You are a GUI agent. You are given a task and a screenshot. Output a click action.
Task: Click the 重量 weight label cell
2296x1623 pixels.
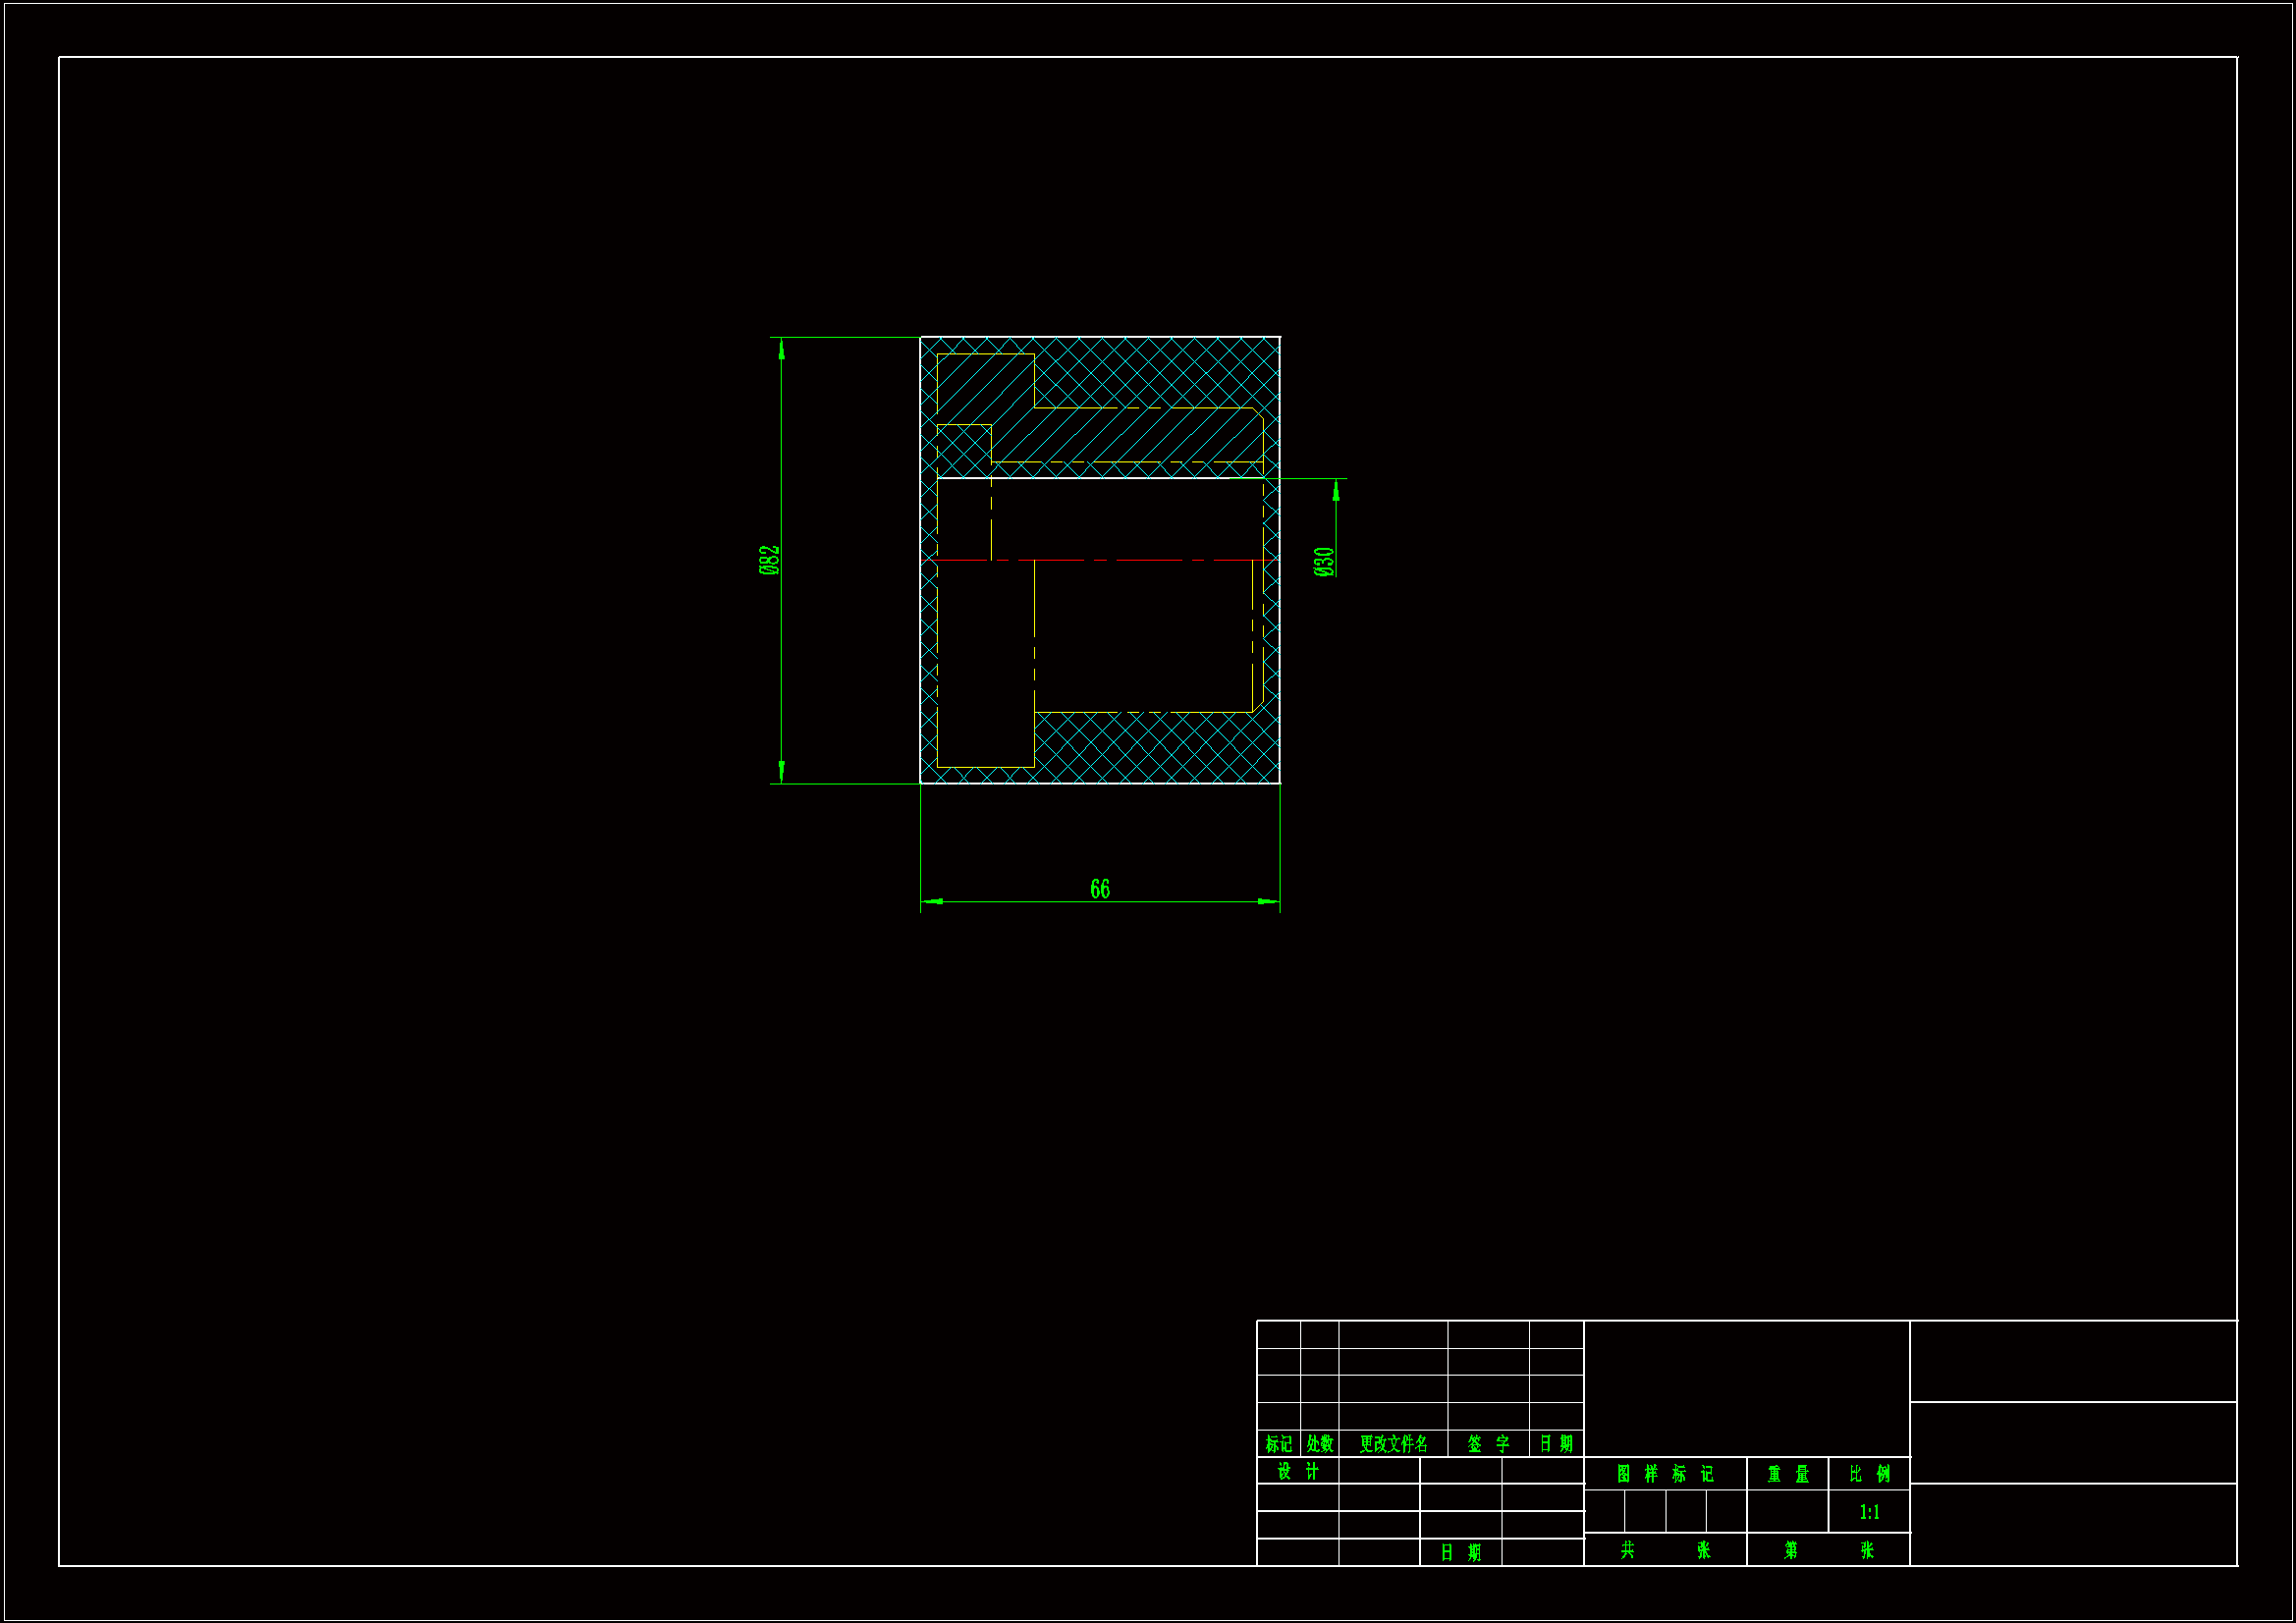coord(1788,1474)
